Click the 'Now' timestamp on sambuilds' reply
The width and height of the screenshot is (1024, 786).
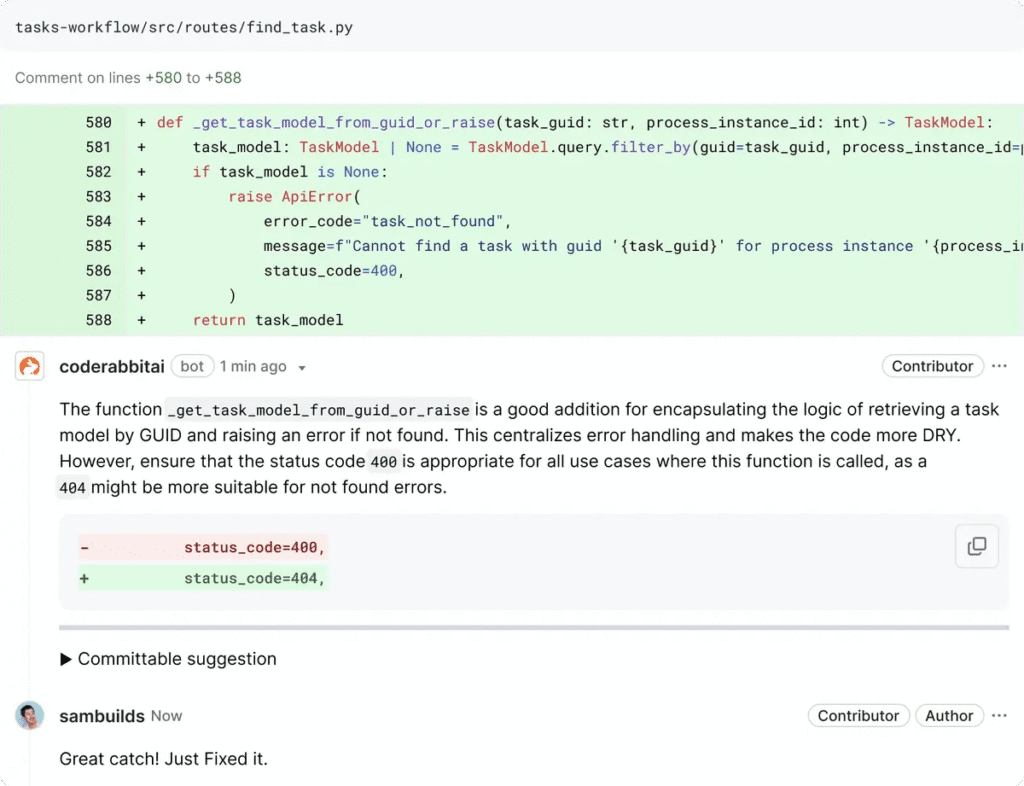tap(167, 716)
